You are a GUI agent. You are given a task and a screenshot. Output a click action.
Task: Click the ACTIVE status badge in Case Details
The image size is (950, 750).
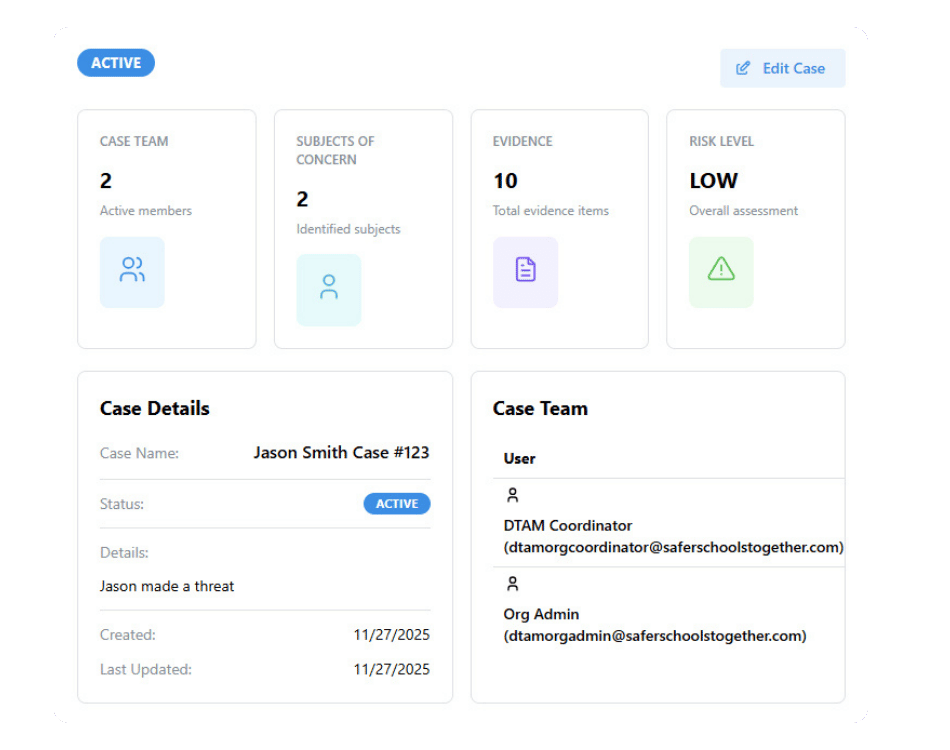point(397,504)
